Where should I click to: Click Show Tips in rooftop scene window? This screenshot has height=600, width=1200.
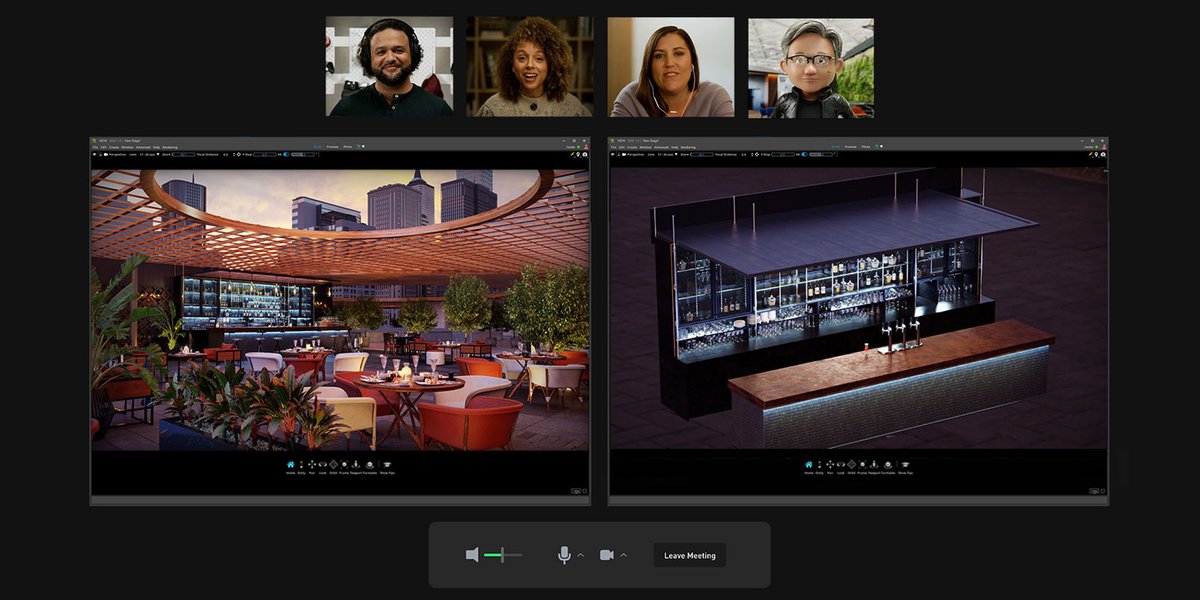387,466
